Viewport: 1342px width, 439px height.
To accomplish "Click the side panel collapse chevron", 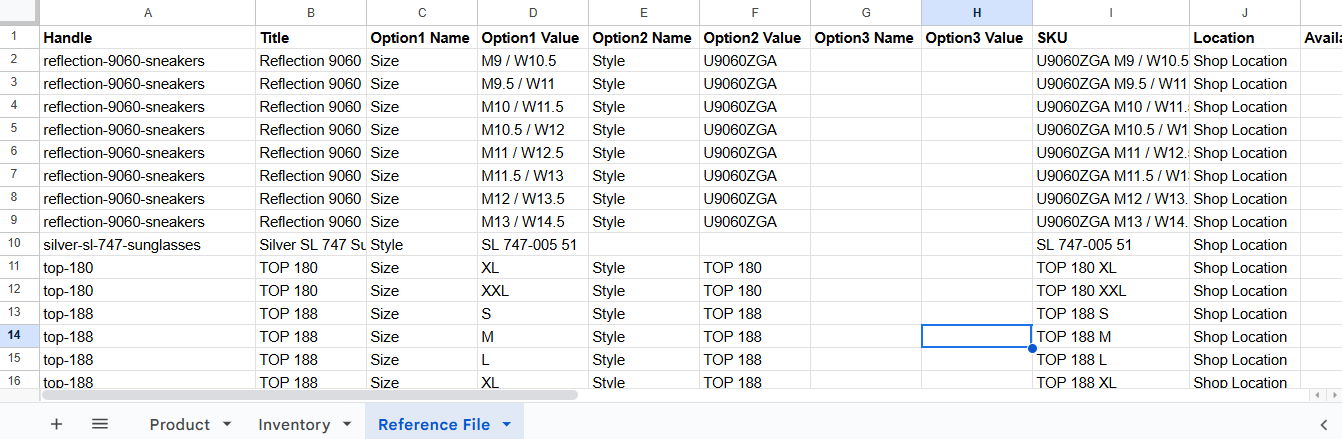I will tap(1323, 425).
